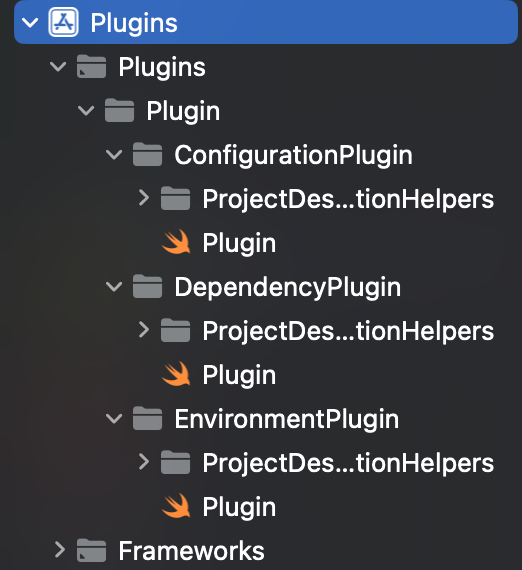Select the Frameworks group label
The width and height of the screenshot is (522, 570).
coord(192,550)
